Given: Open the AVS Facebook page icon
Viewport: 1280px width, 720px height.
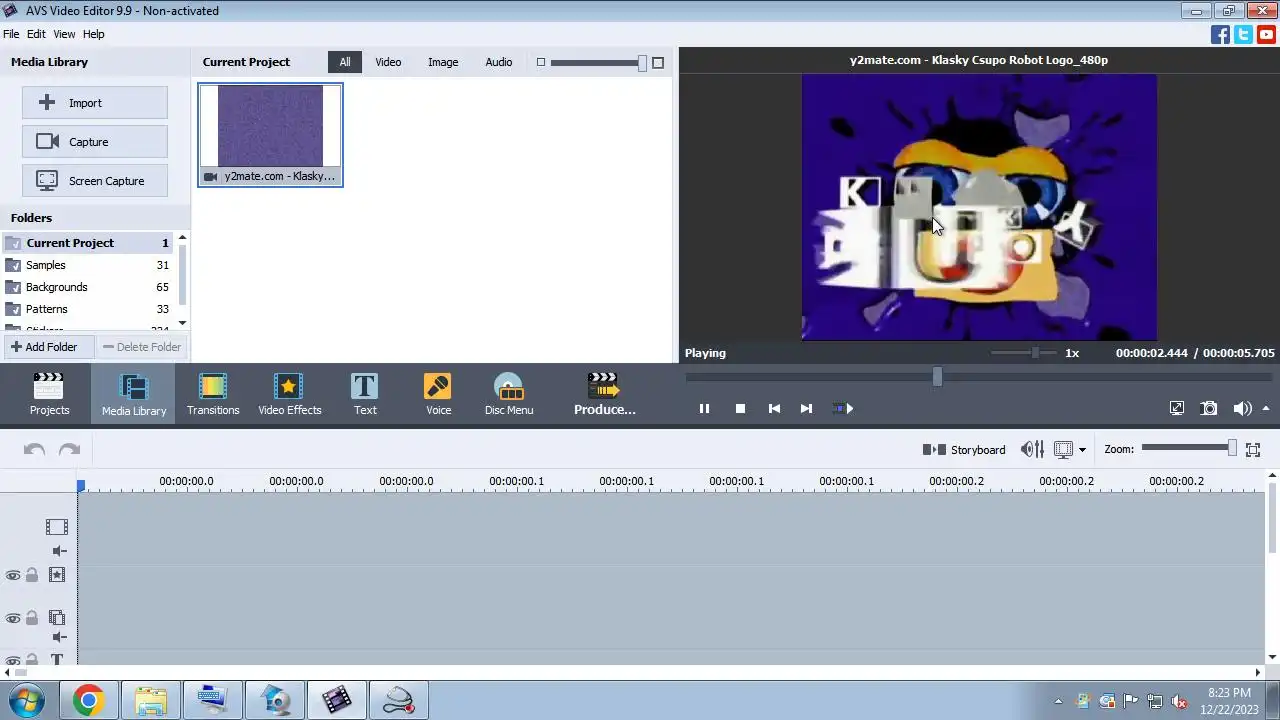Looking at the screenshot, I should [1220, 34].
